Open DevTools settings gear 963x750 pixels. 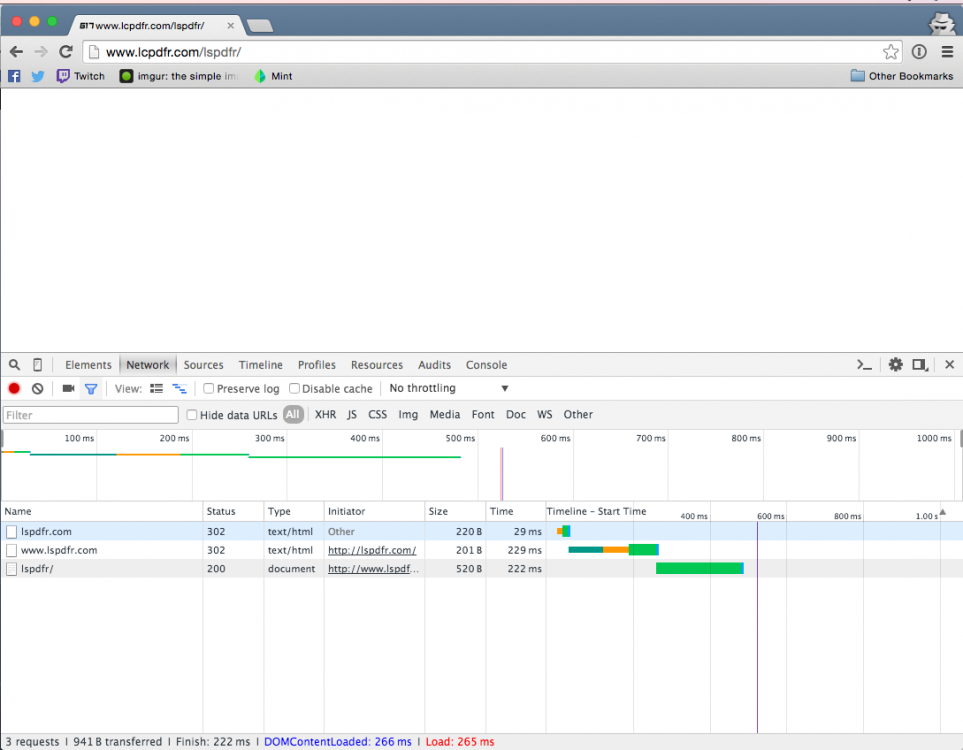point(895,364)
